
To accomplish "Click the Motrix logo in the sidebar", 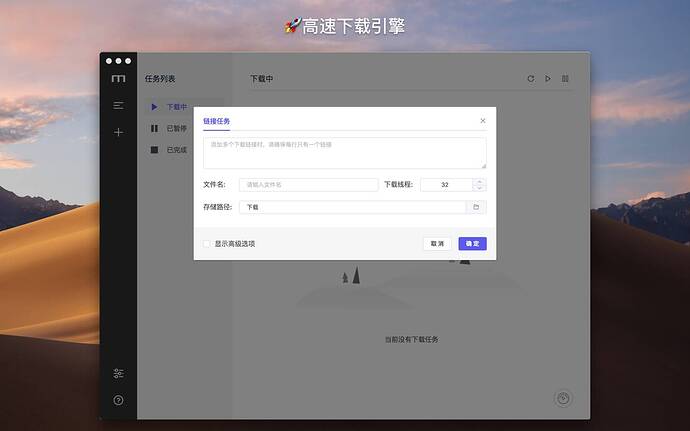I will (x=118, y=79).
